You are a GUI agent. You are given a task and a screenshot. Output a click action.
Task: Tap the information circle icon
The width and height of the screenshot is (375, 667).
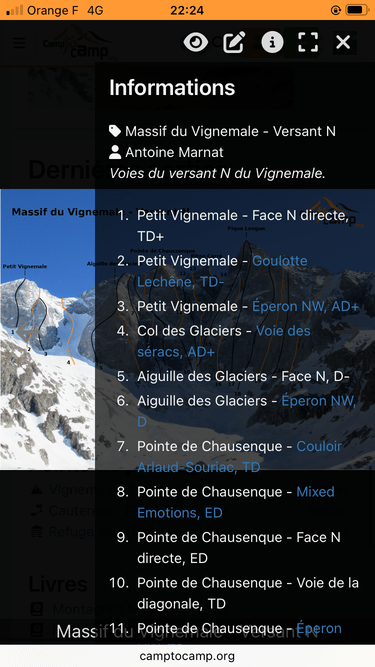tap(272, 42)
